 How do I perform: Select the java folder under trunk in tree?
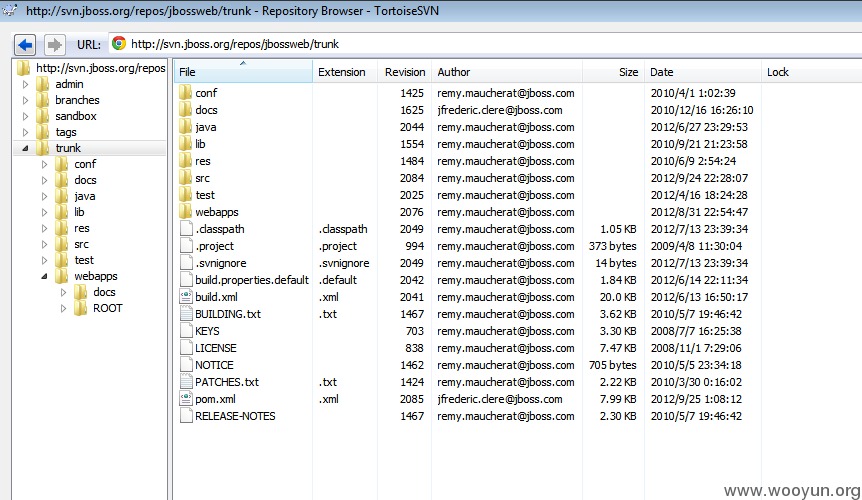point(85,196)
